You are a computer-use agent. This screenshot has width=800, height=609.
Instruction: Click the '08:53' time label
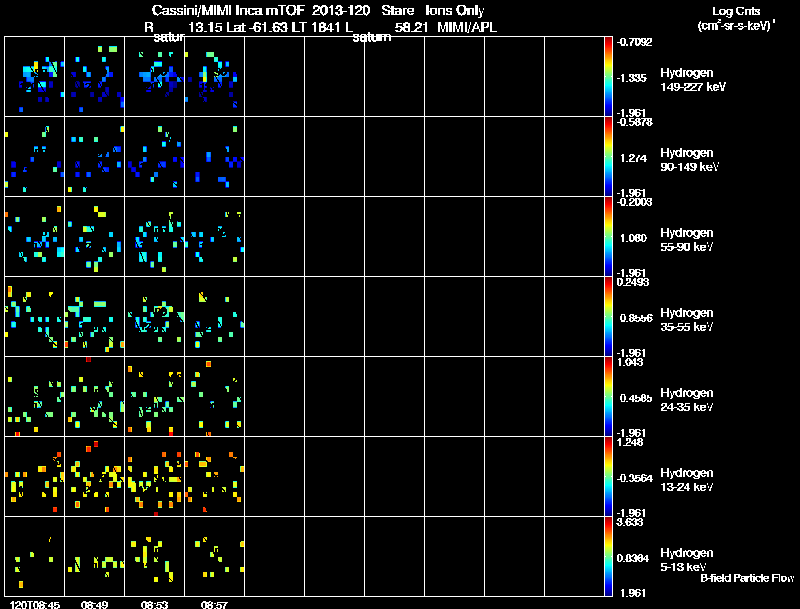(x=155, y=605)
